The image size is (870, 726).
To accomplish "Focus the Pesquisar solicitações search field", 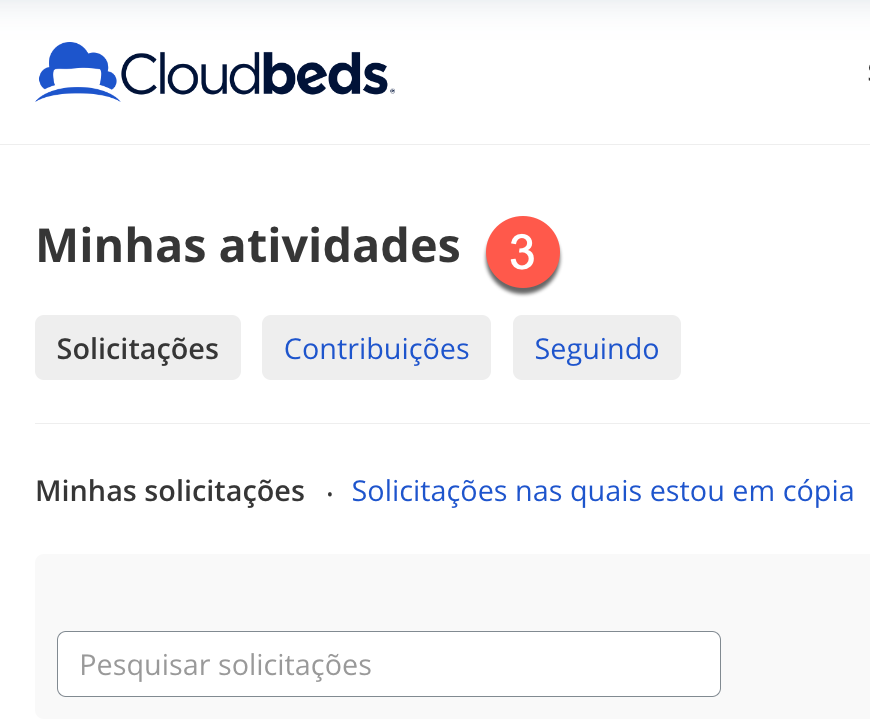I will [388, 664].
